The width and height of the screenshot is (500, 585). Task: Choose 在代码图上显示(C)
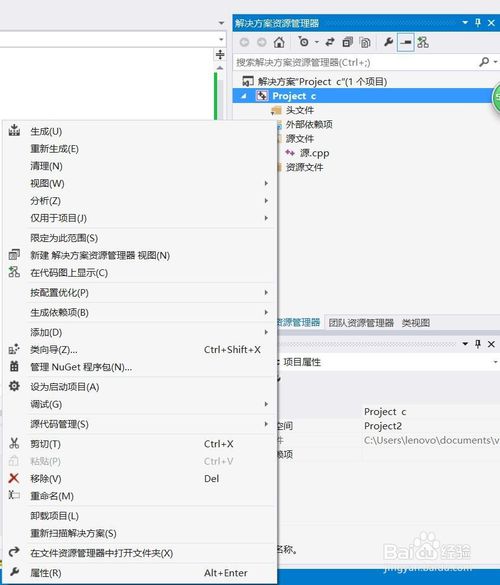140,273
